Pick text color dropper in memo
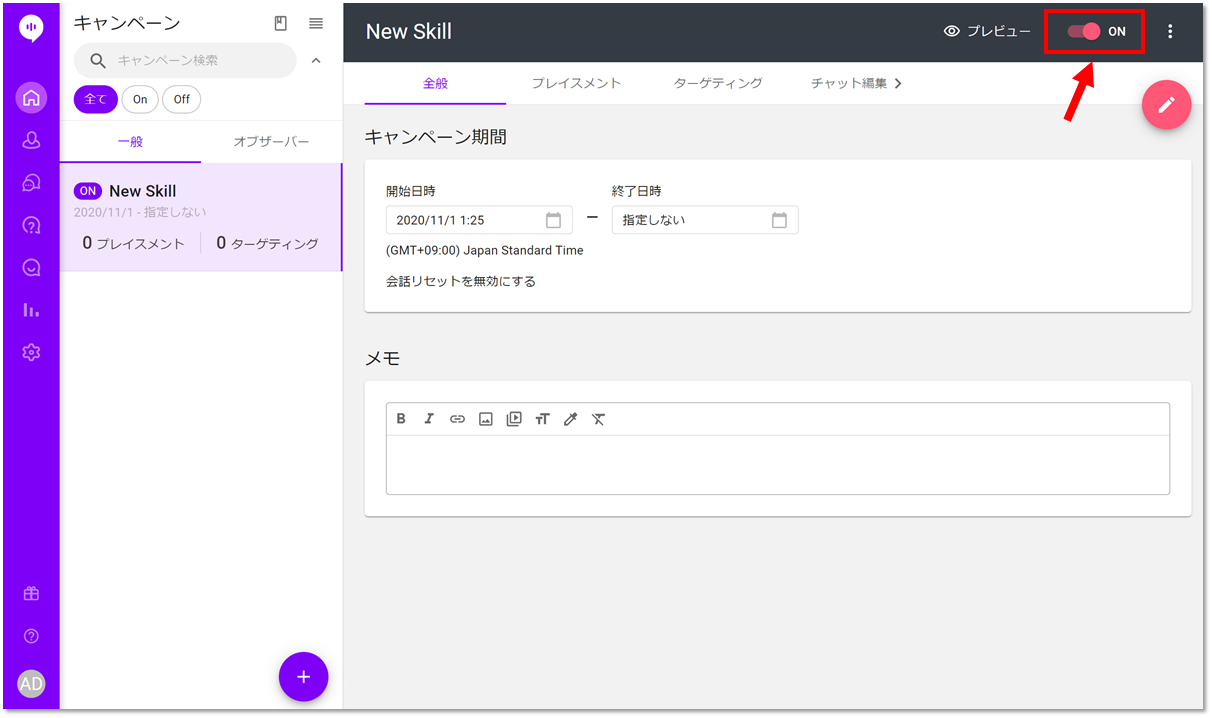This screenshot has height=718, width=1212. point(570,419)
